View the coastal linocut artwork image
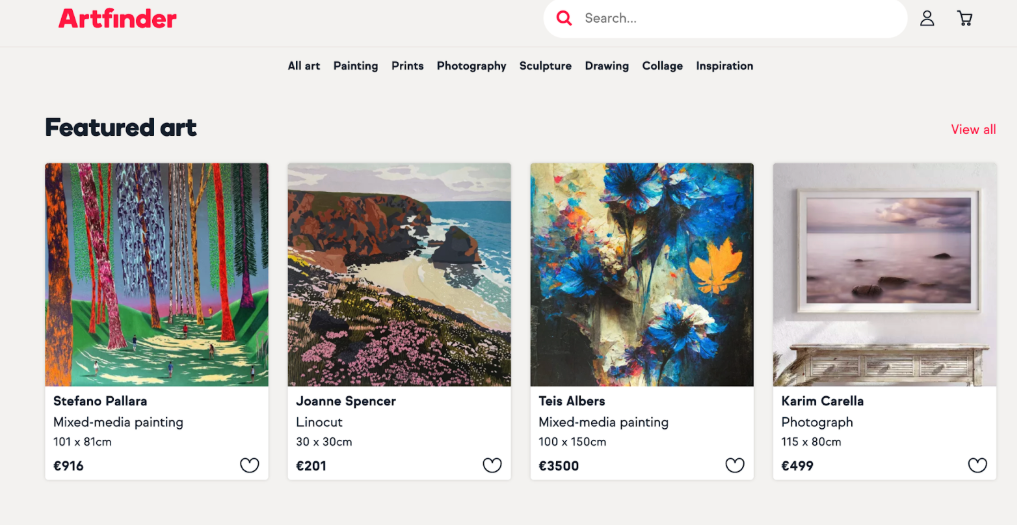 [x=399, y=274]
